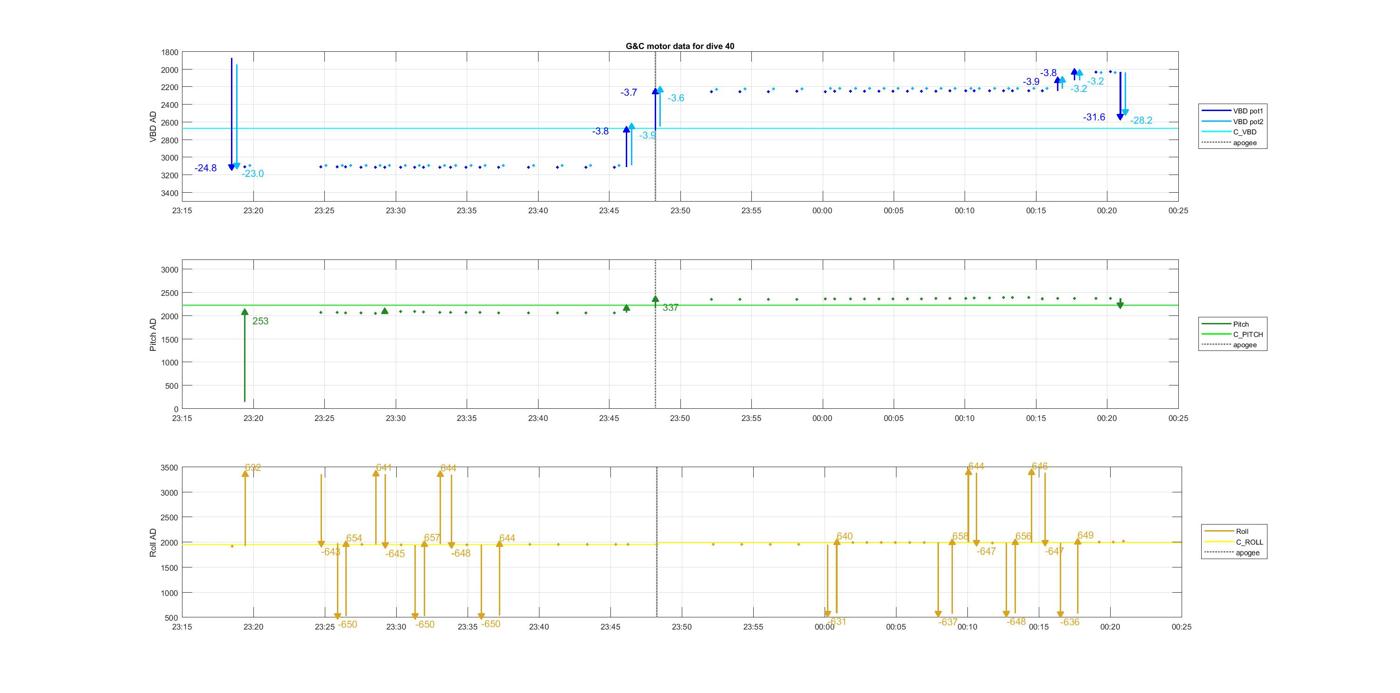Image resolution: width=1400 pixels, height=693 pixels.
Task: Click the '-3.6' VBD data label
Action: [x=676, y=98]
